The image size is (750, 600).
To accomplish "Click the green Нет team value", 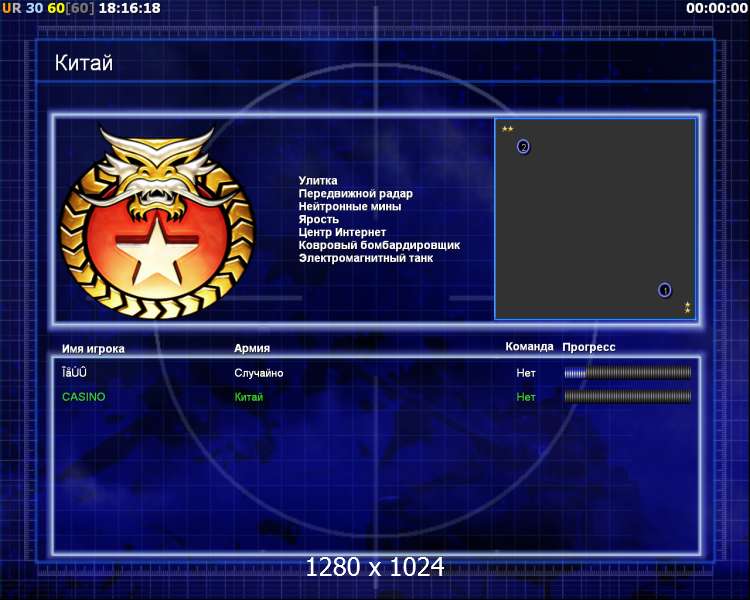I will click(526, 397).
